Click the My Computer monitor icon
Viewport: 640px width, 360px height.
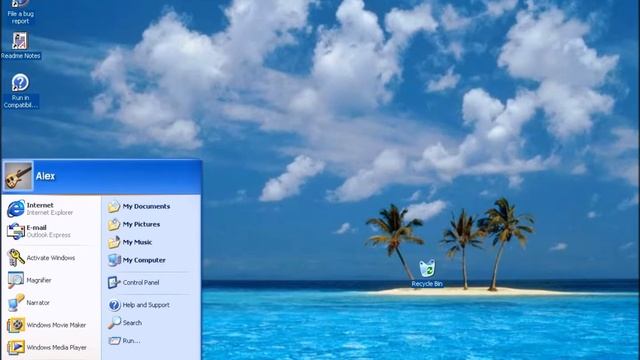click(x=114, y=260)
